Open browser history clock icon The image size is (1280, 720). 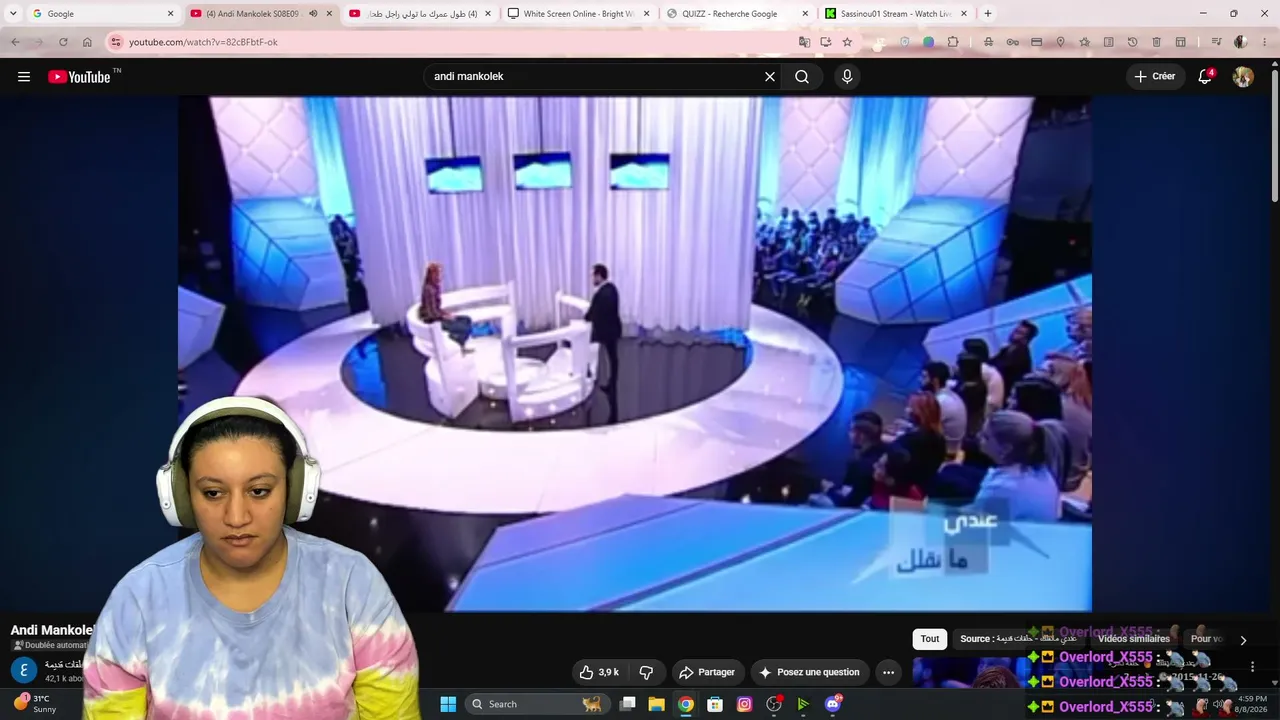[1132, 42]
